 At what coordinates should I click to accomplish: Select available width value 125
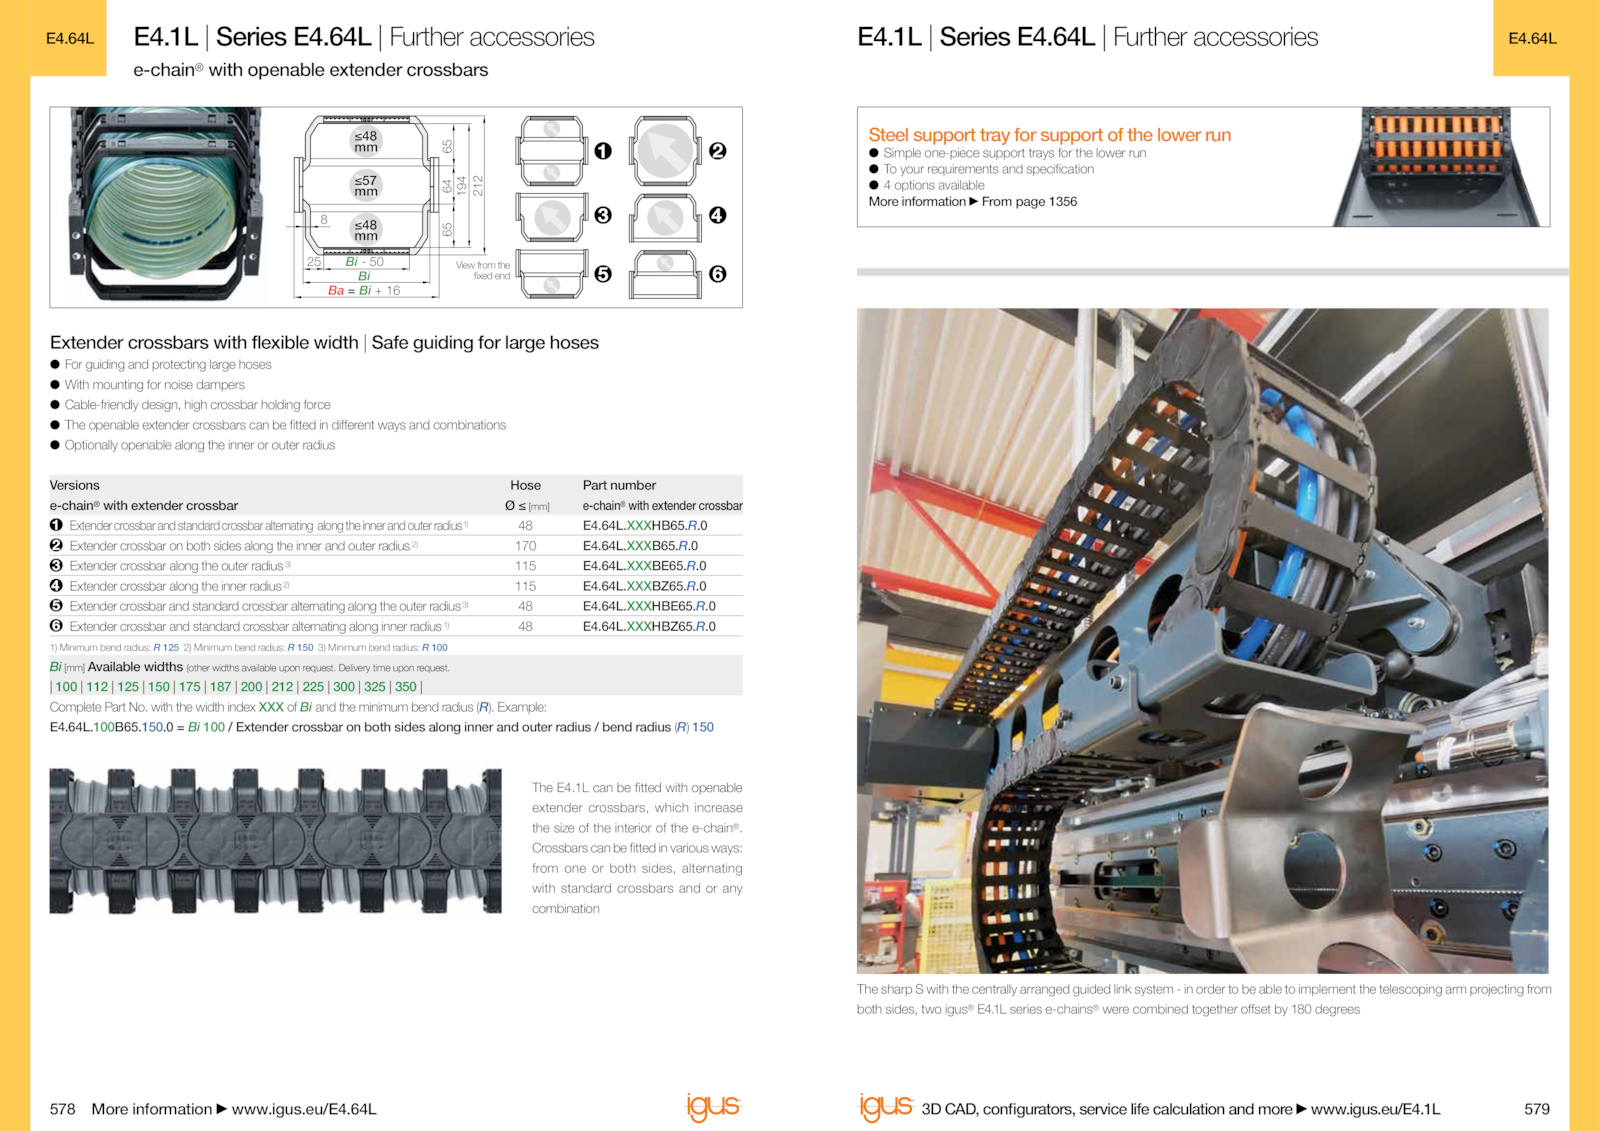pos(128,687)
